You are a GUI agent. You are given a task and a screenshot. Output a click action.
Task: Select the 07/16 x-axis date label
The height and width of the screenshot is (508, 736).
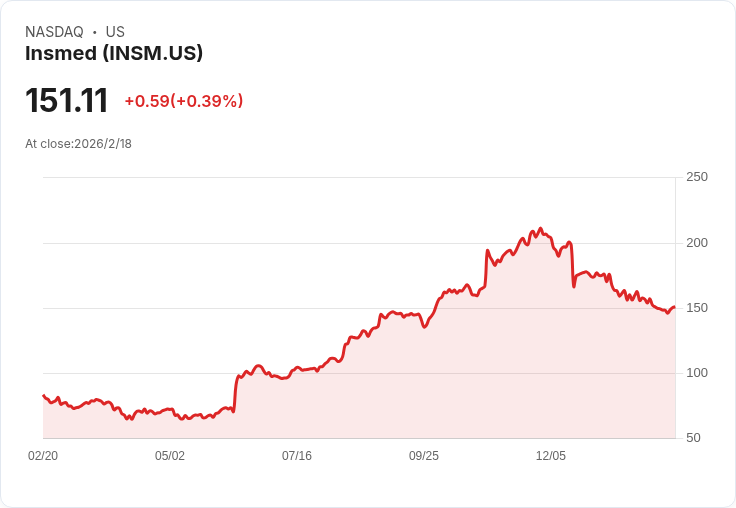pyautogui.click(x=297, y=456)
